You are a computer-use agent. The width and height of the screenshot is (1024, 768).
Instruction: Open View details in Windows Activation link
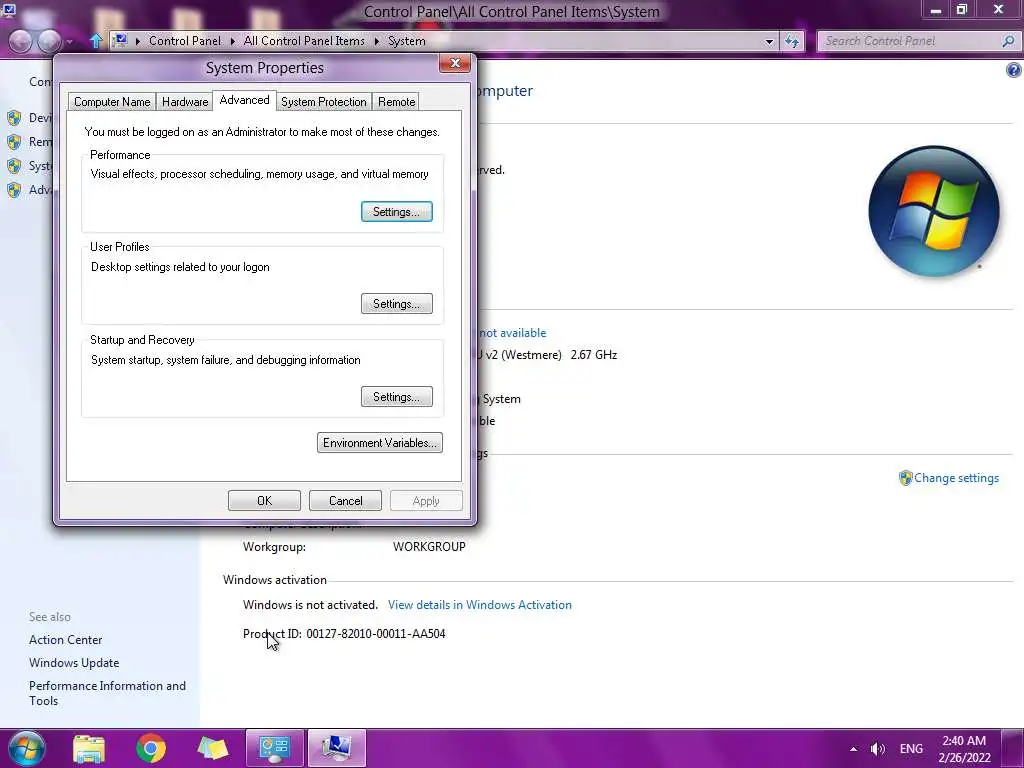(479, 605)
